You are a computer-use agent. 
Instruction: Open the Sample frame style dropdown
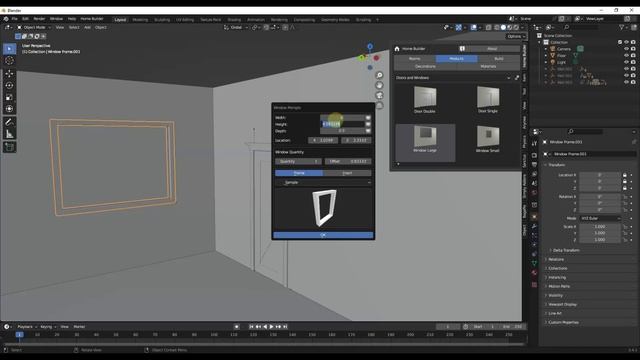323,182
